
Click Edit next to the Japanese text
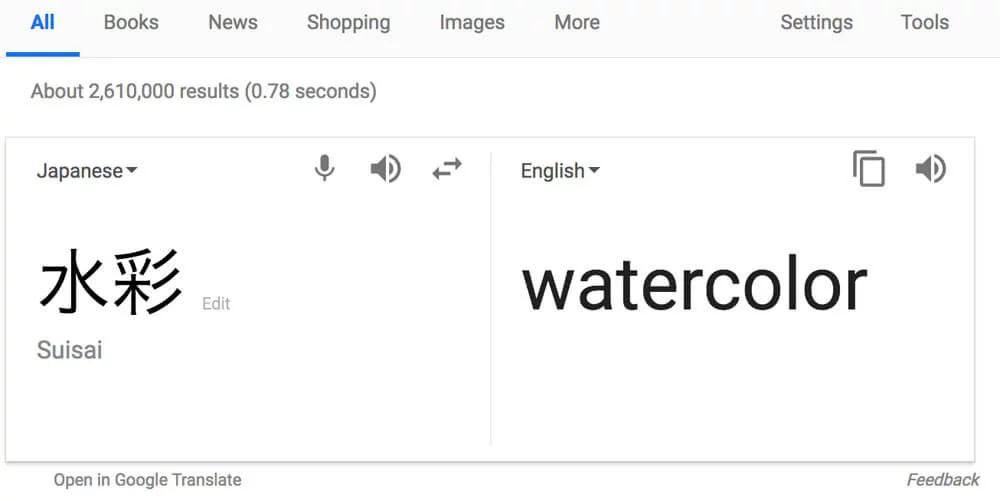coord(216,304)
